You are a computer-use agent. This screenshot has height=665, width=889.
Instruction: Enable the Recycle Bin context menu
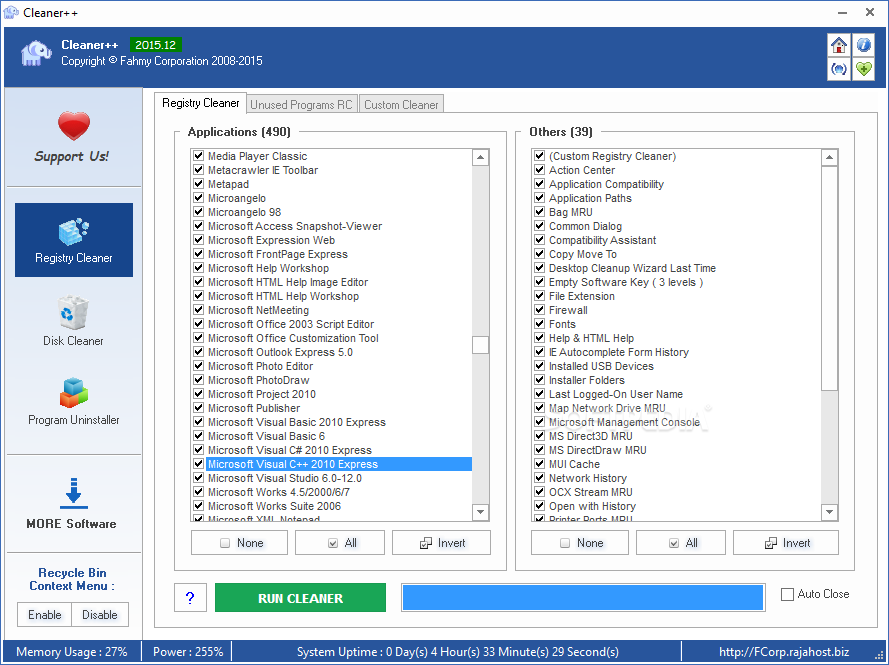pyautogui.click(x=45, y=615)
